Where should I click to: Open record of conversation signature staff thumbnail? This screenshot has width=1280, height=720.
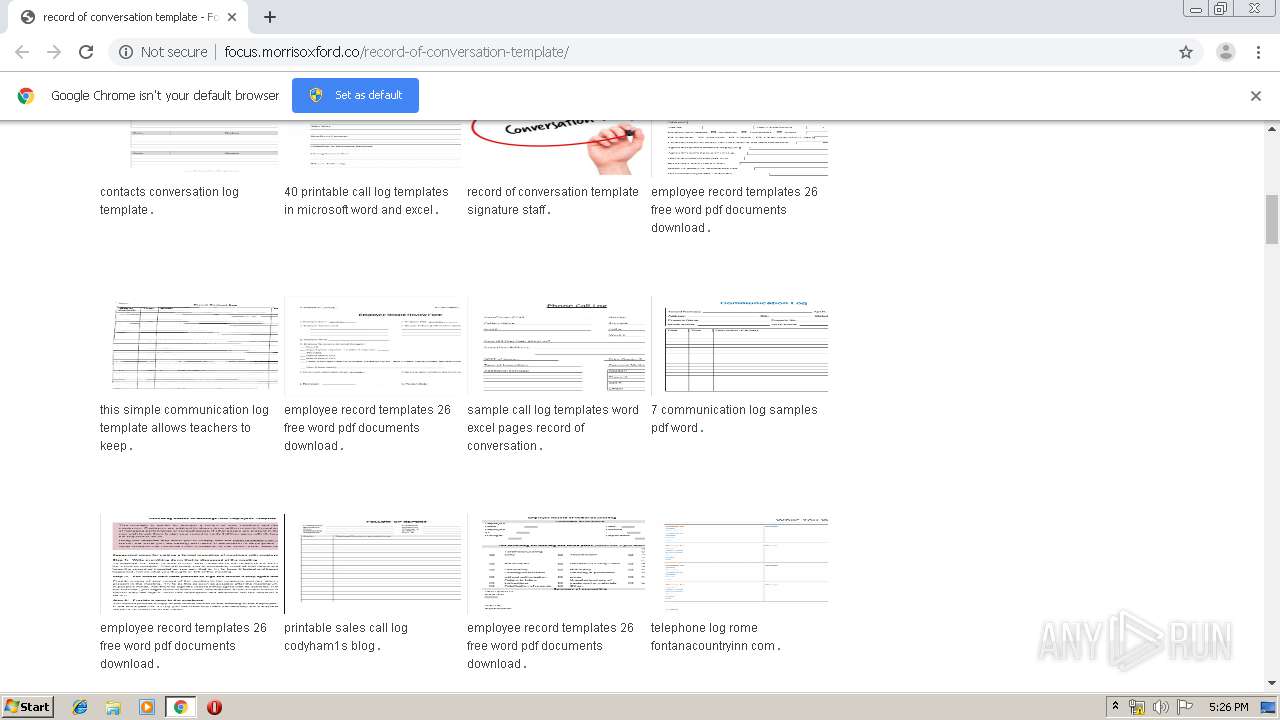556,148
